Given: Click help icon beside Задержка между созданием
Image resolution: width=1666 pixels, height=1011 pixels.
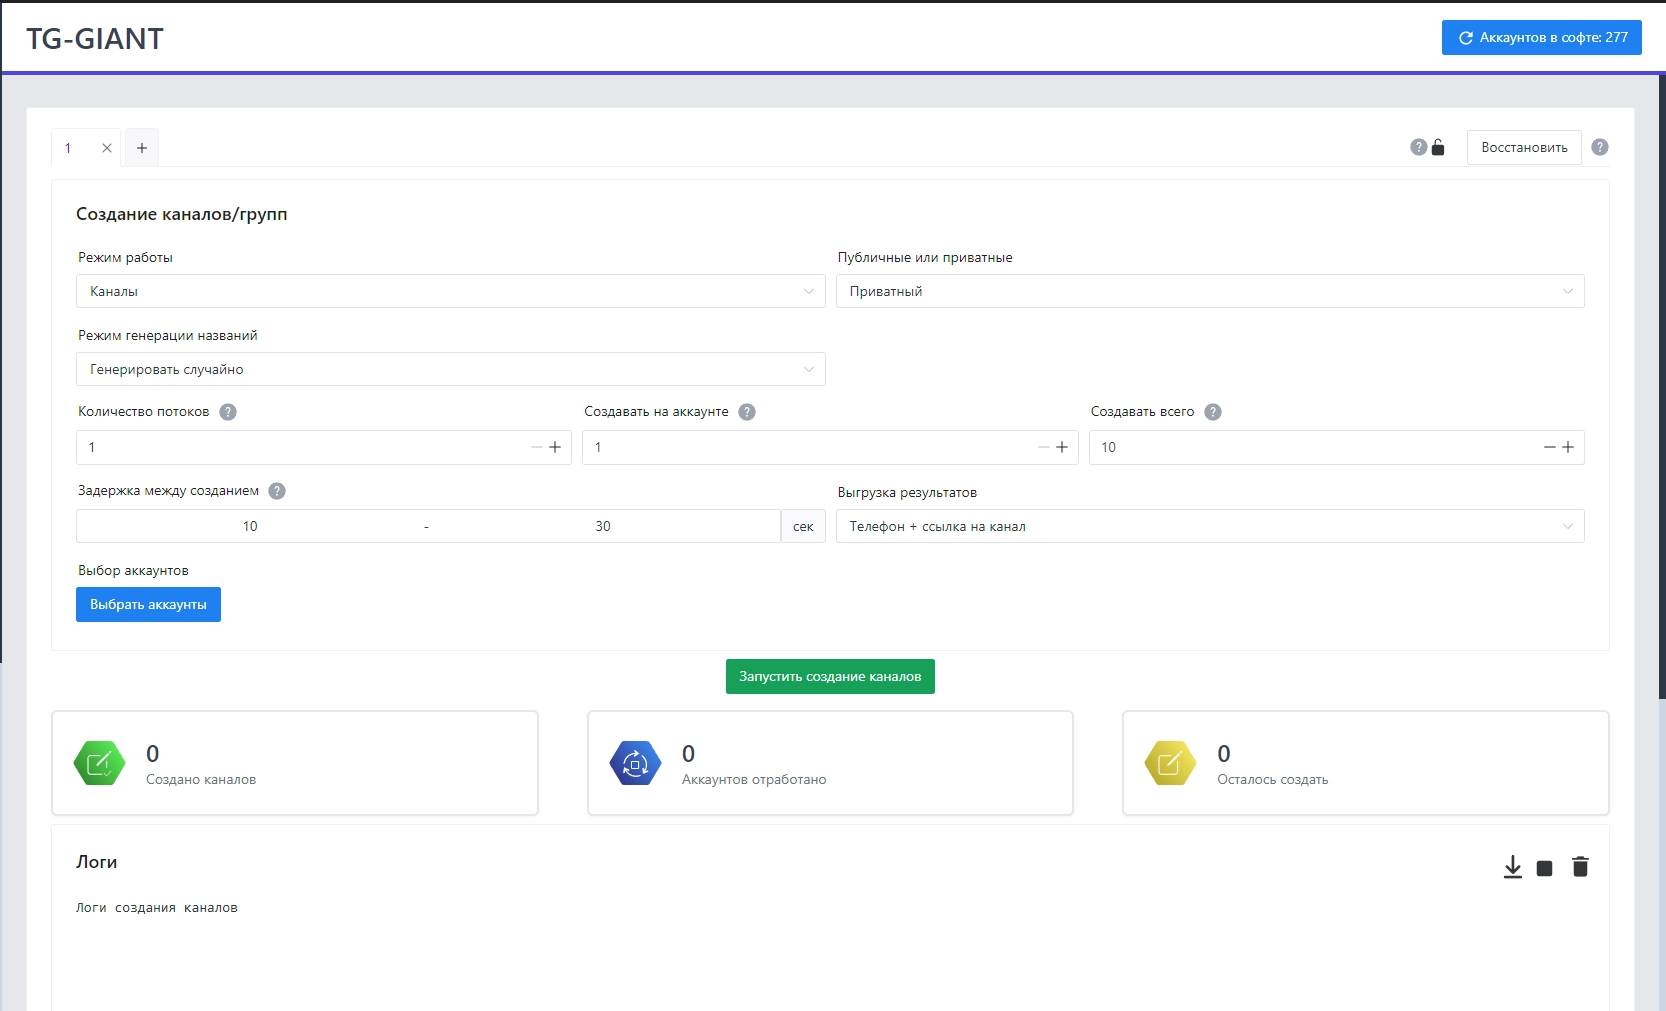Looking at the screenshot, I should 277,491.
